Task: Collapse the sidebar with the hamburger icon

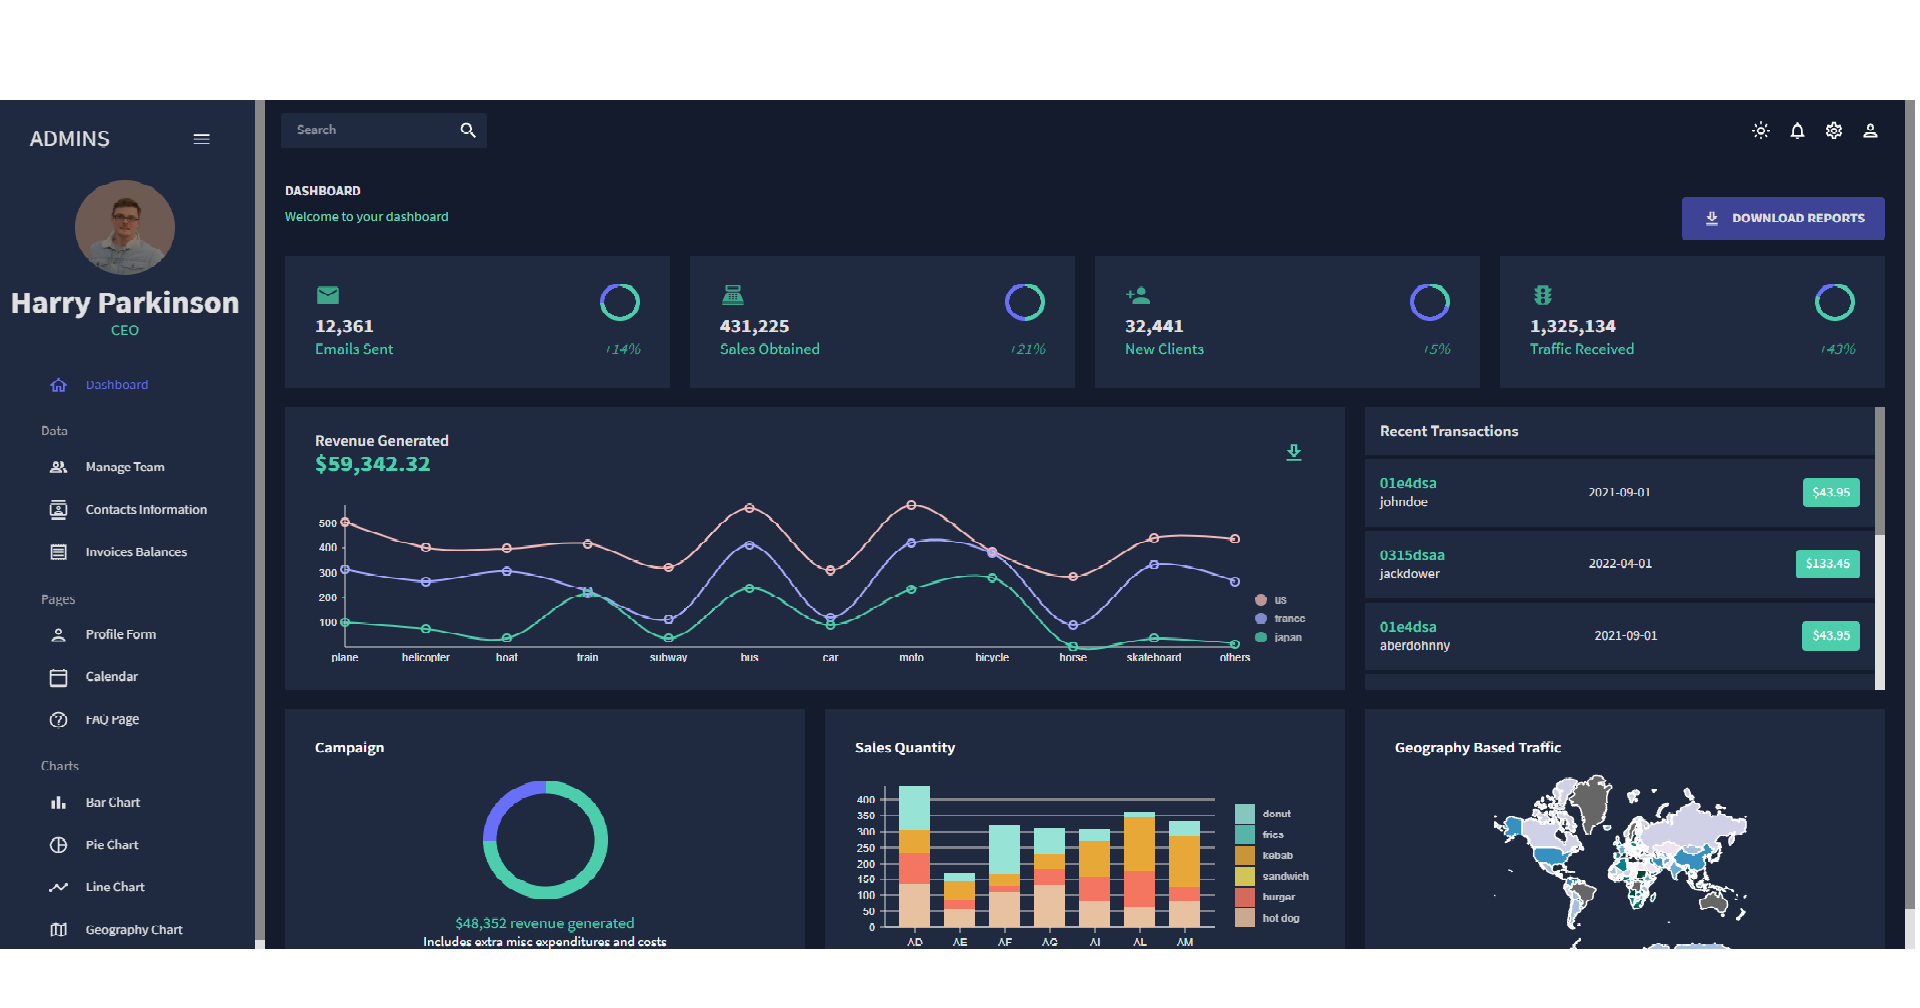Action: coord(201,139)
